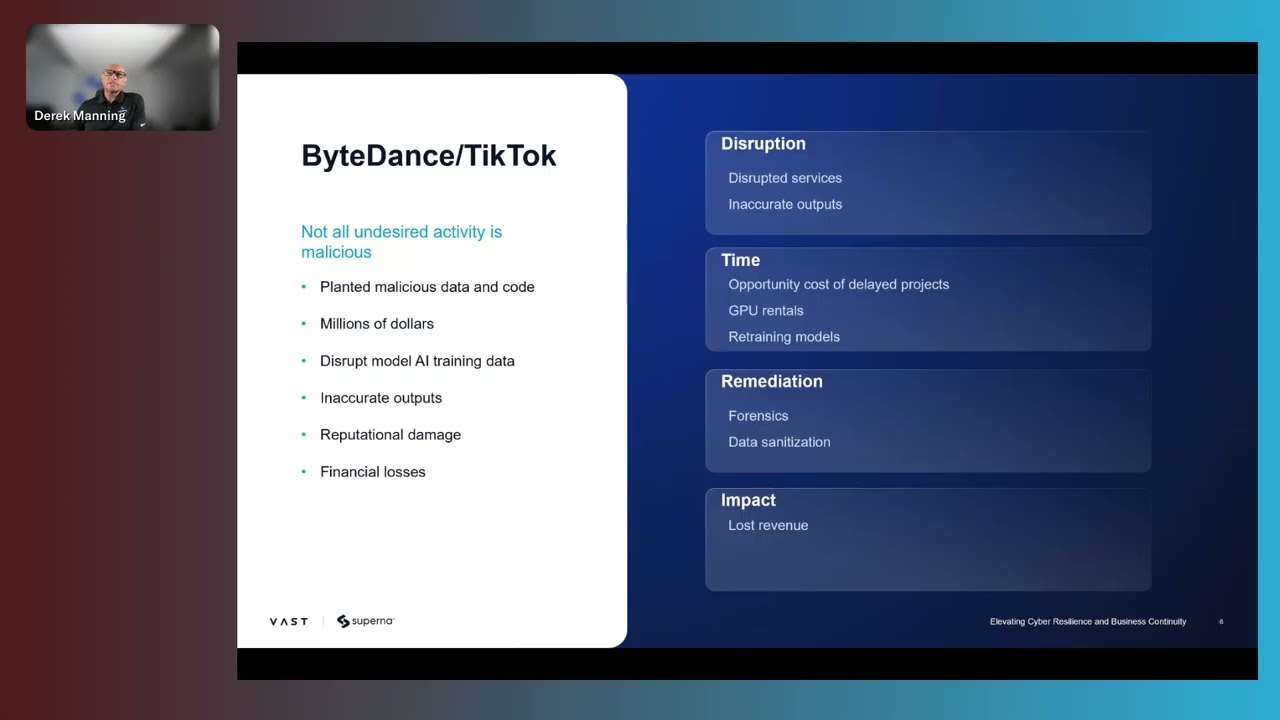Select 'Disrupted services' under Disruption

pos(785,178)
